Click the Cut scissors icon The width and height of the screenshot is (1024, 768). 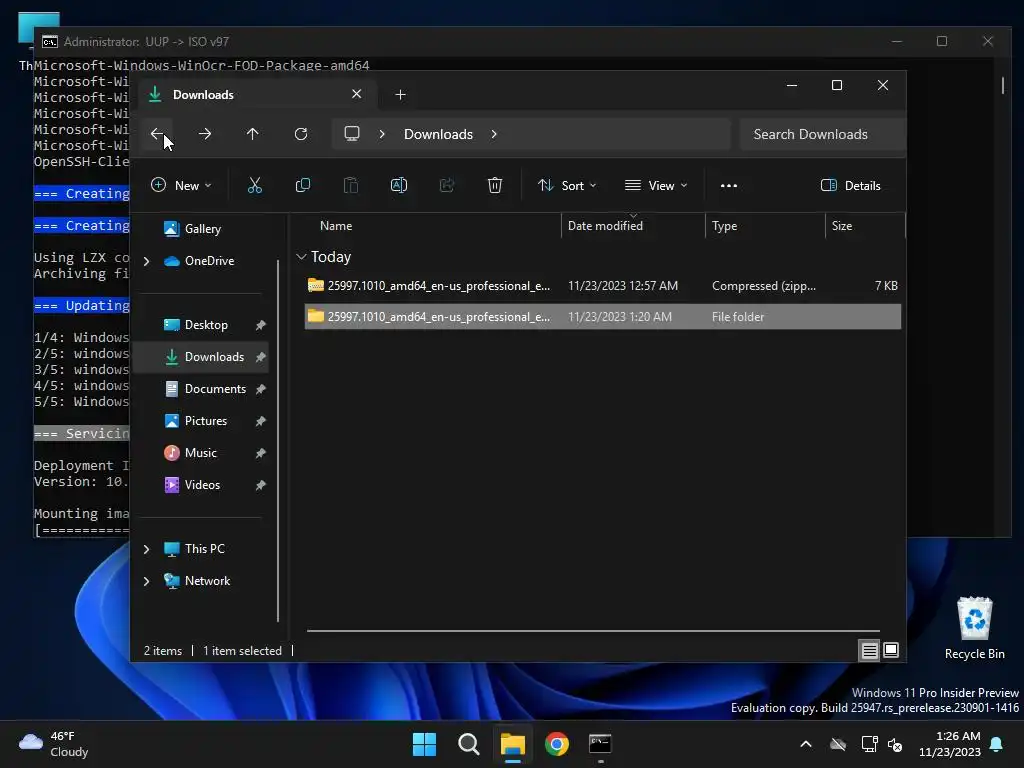coord(255,185)
